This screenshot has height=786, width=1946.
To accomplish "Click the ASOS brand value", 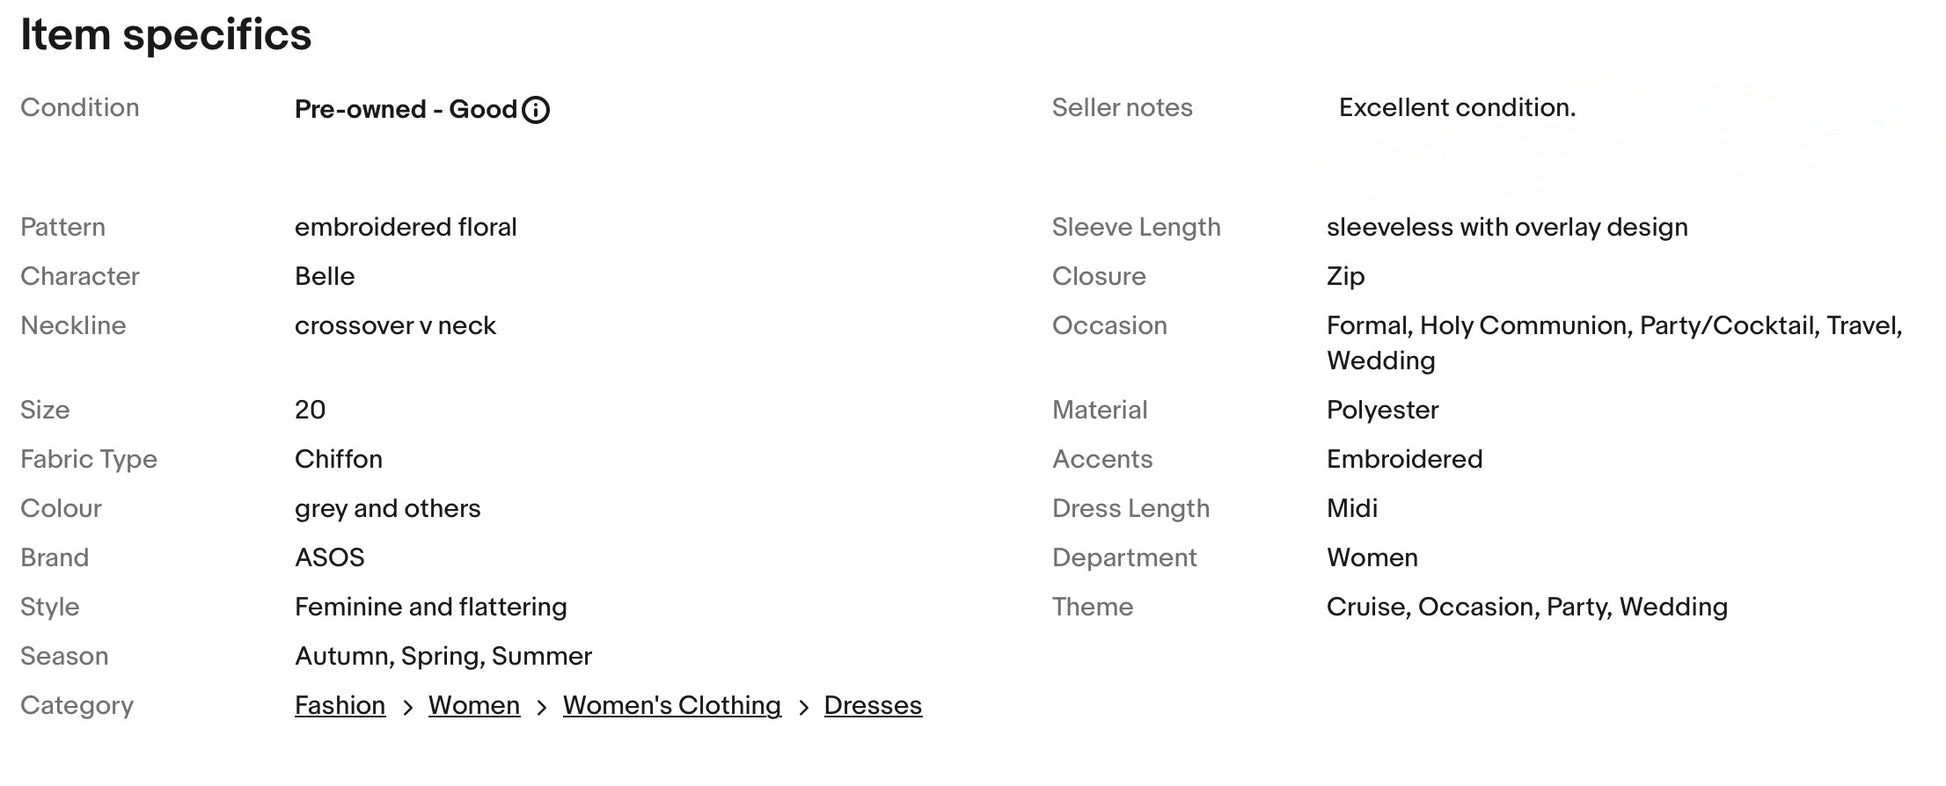I will point(329,557).
